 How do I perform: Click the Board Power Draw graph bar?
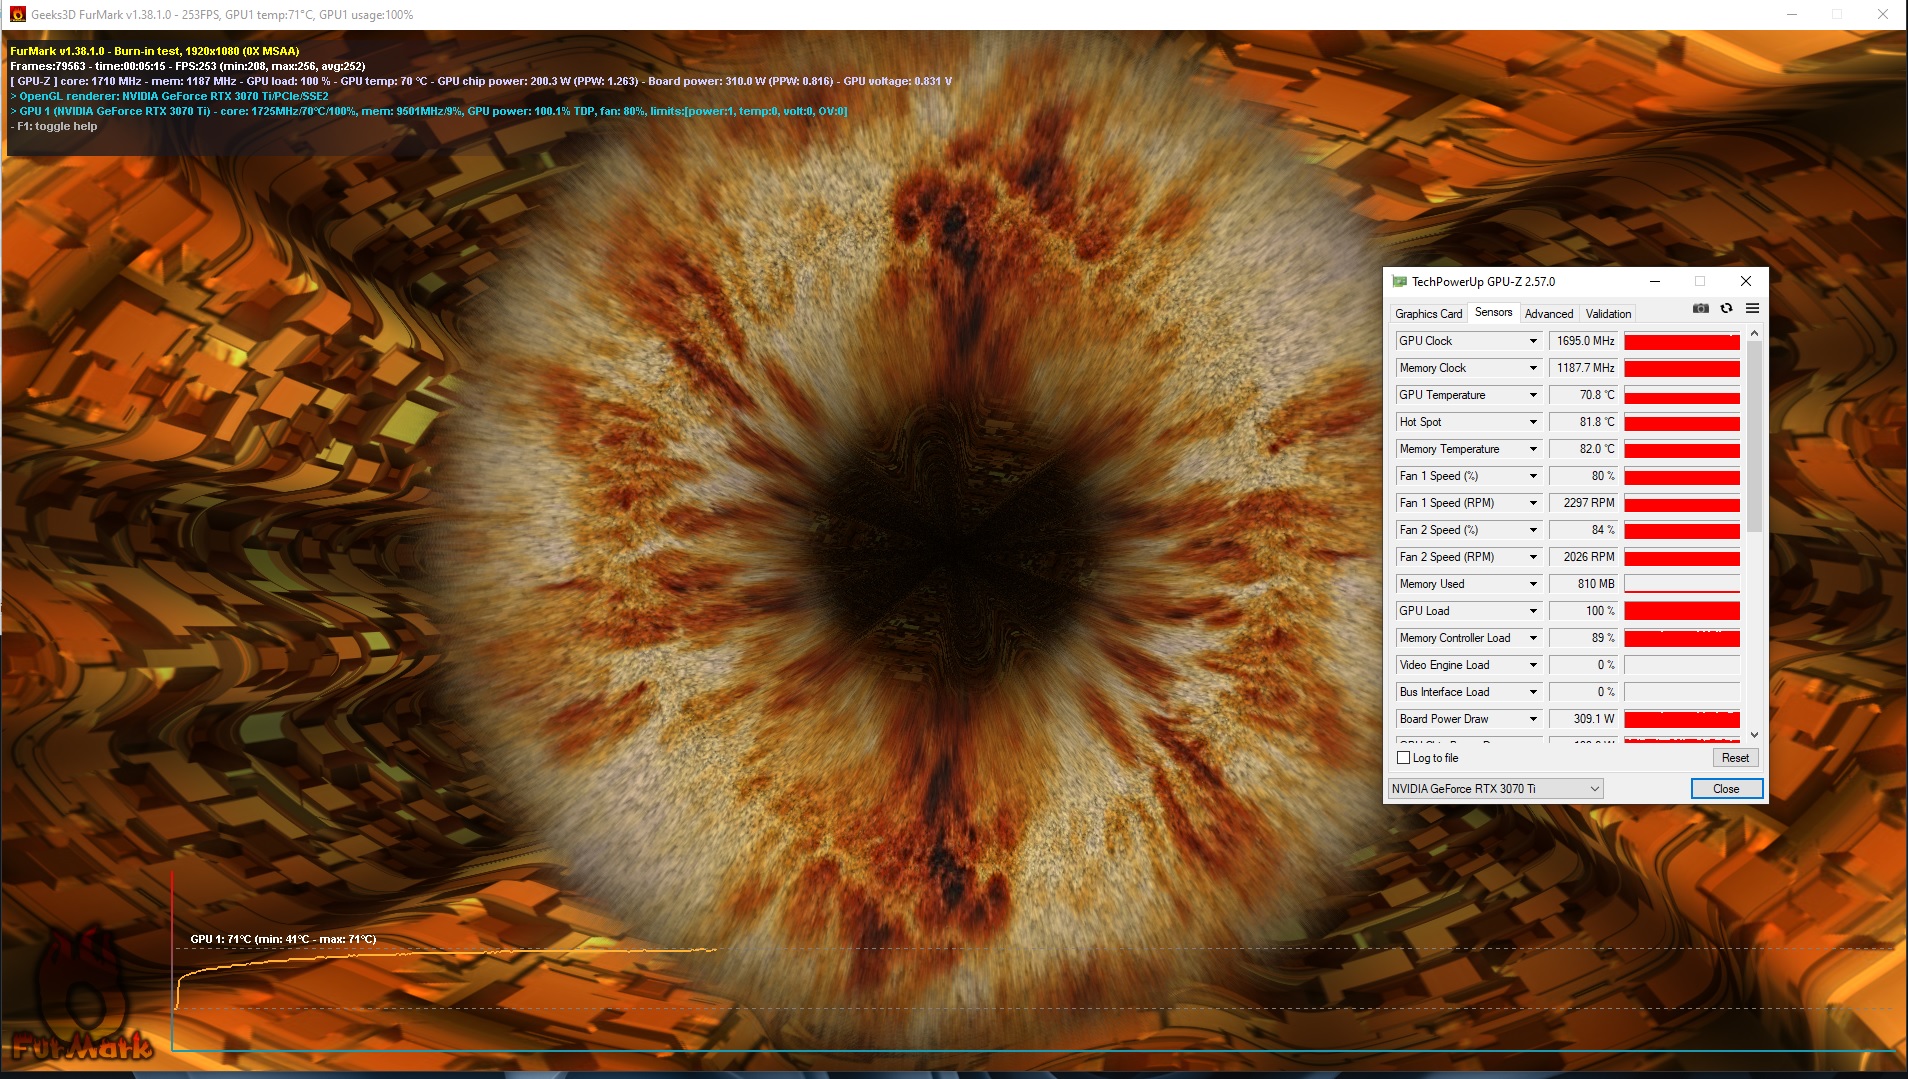click(x=1682, y=719)
